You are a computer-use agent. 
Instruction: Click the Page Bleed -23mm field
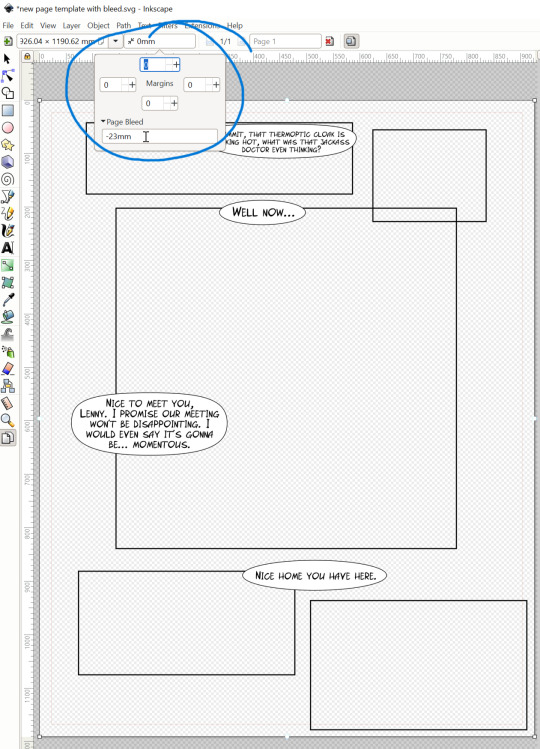click(x=160, y=137)
